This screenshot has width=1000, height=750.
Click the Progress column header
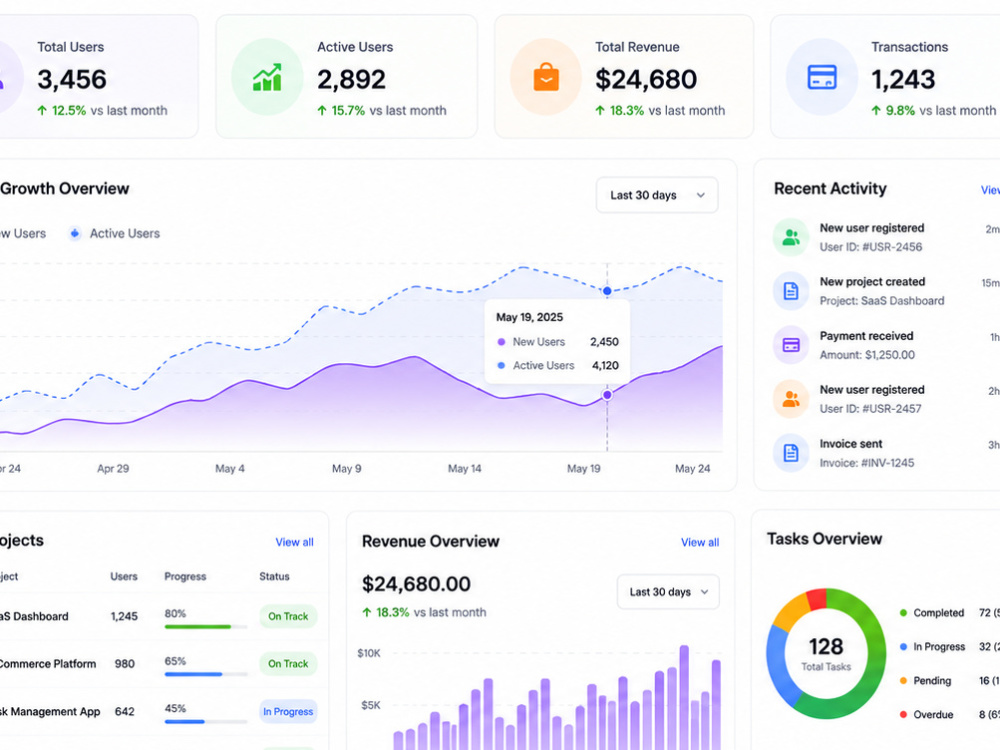185,576
